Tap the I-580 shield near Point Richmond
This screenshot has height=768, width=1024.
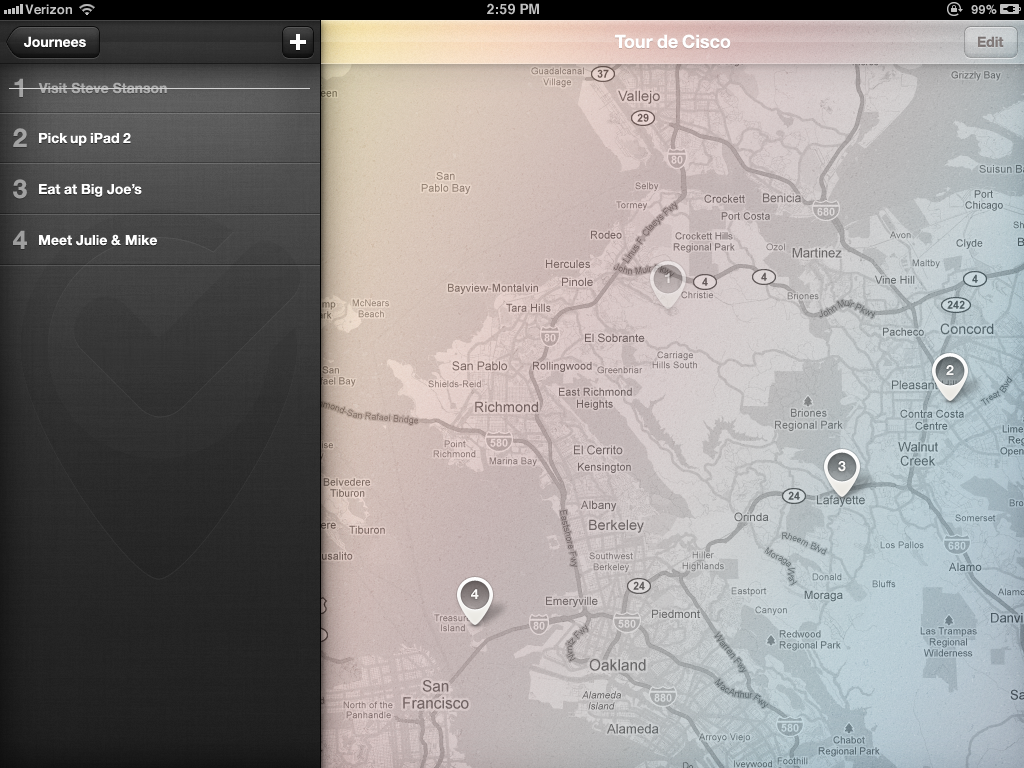coord(498,443)
